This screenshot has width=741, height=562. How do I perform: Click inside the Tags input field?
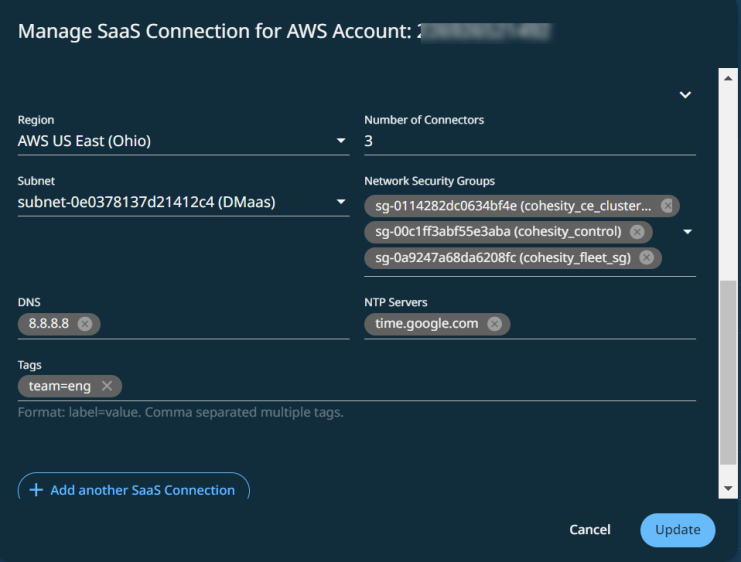coord(400,386)
